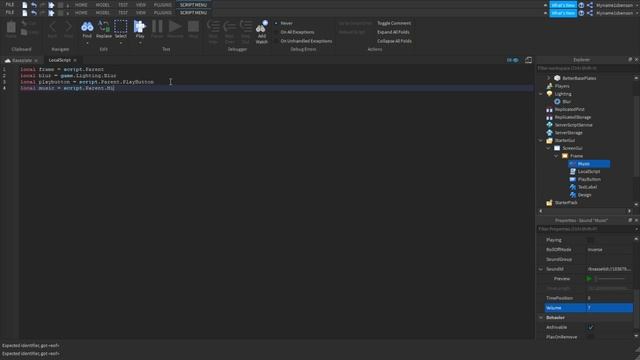Select PlayButton in the Explorer tree

[589, 179]
